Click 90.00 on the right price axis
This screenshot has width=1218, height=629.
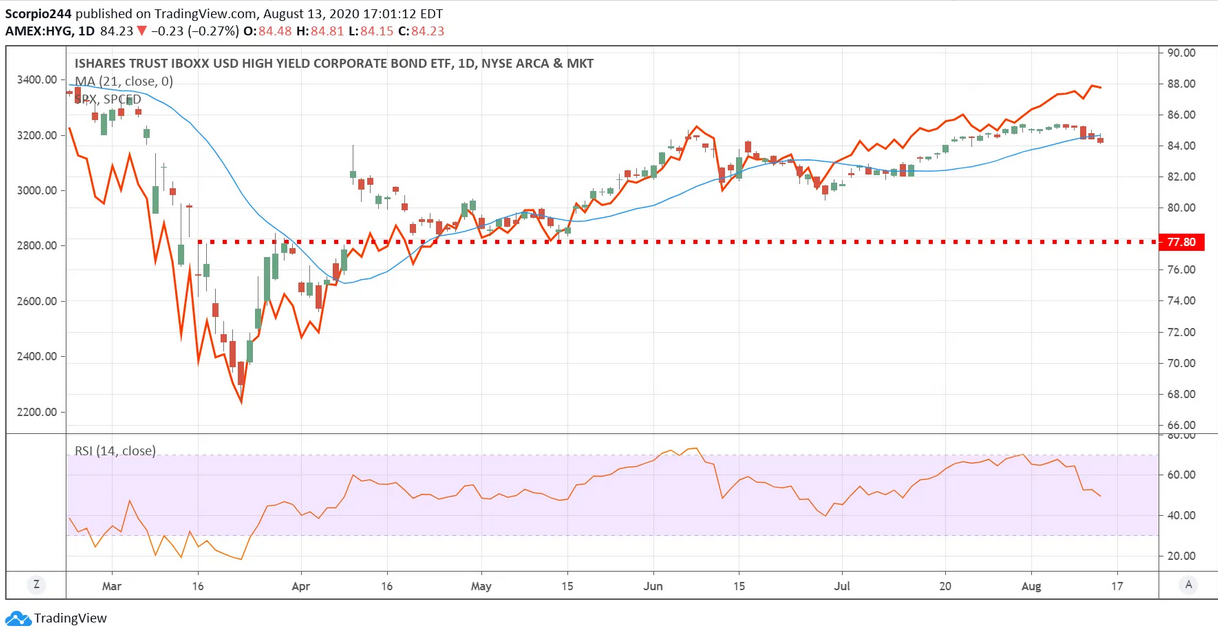[1181, 53]
